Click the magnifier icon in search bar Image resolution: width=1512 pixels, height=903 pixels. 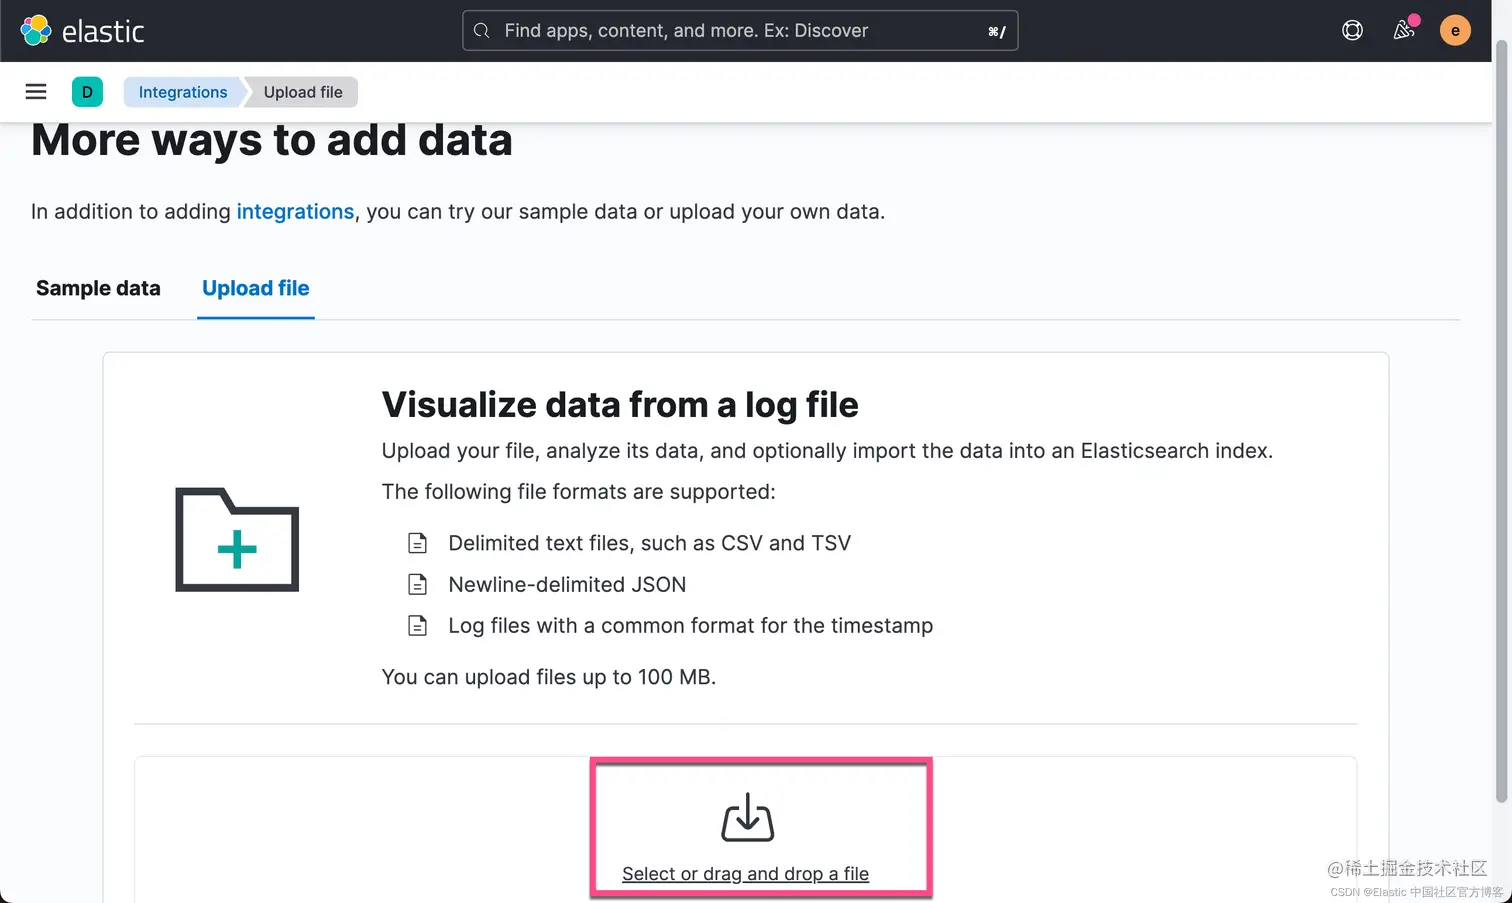[482, 31]
